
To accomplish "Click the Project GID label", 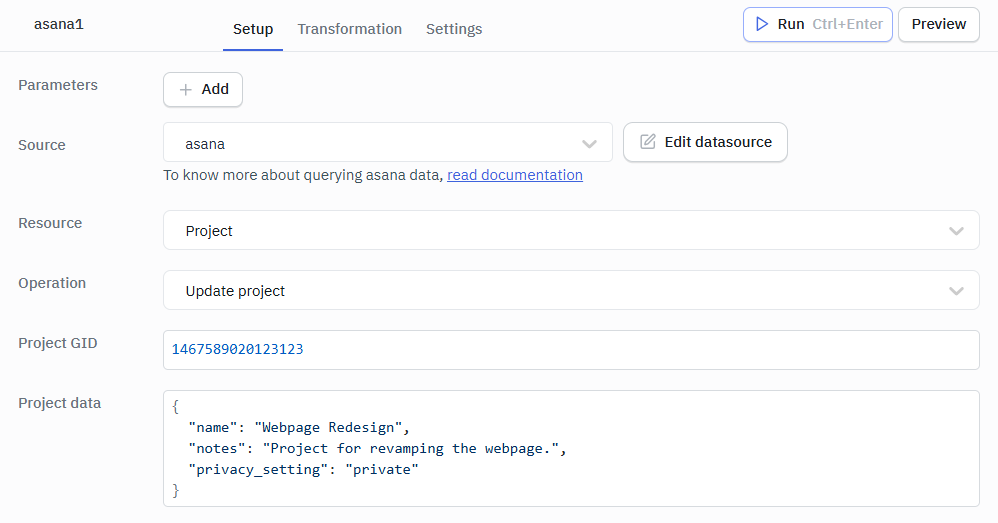I will pos(58,343).
